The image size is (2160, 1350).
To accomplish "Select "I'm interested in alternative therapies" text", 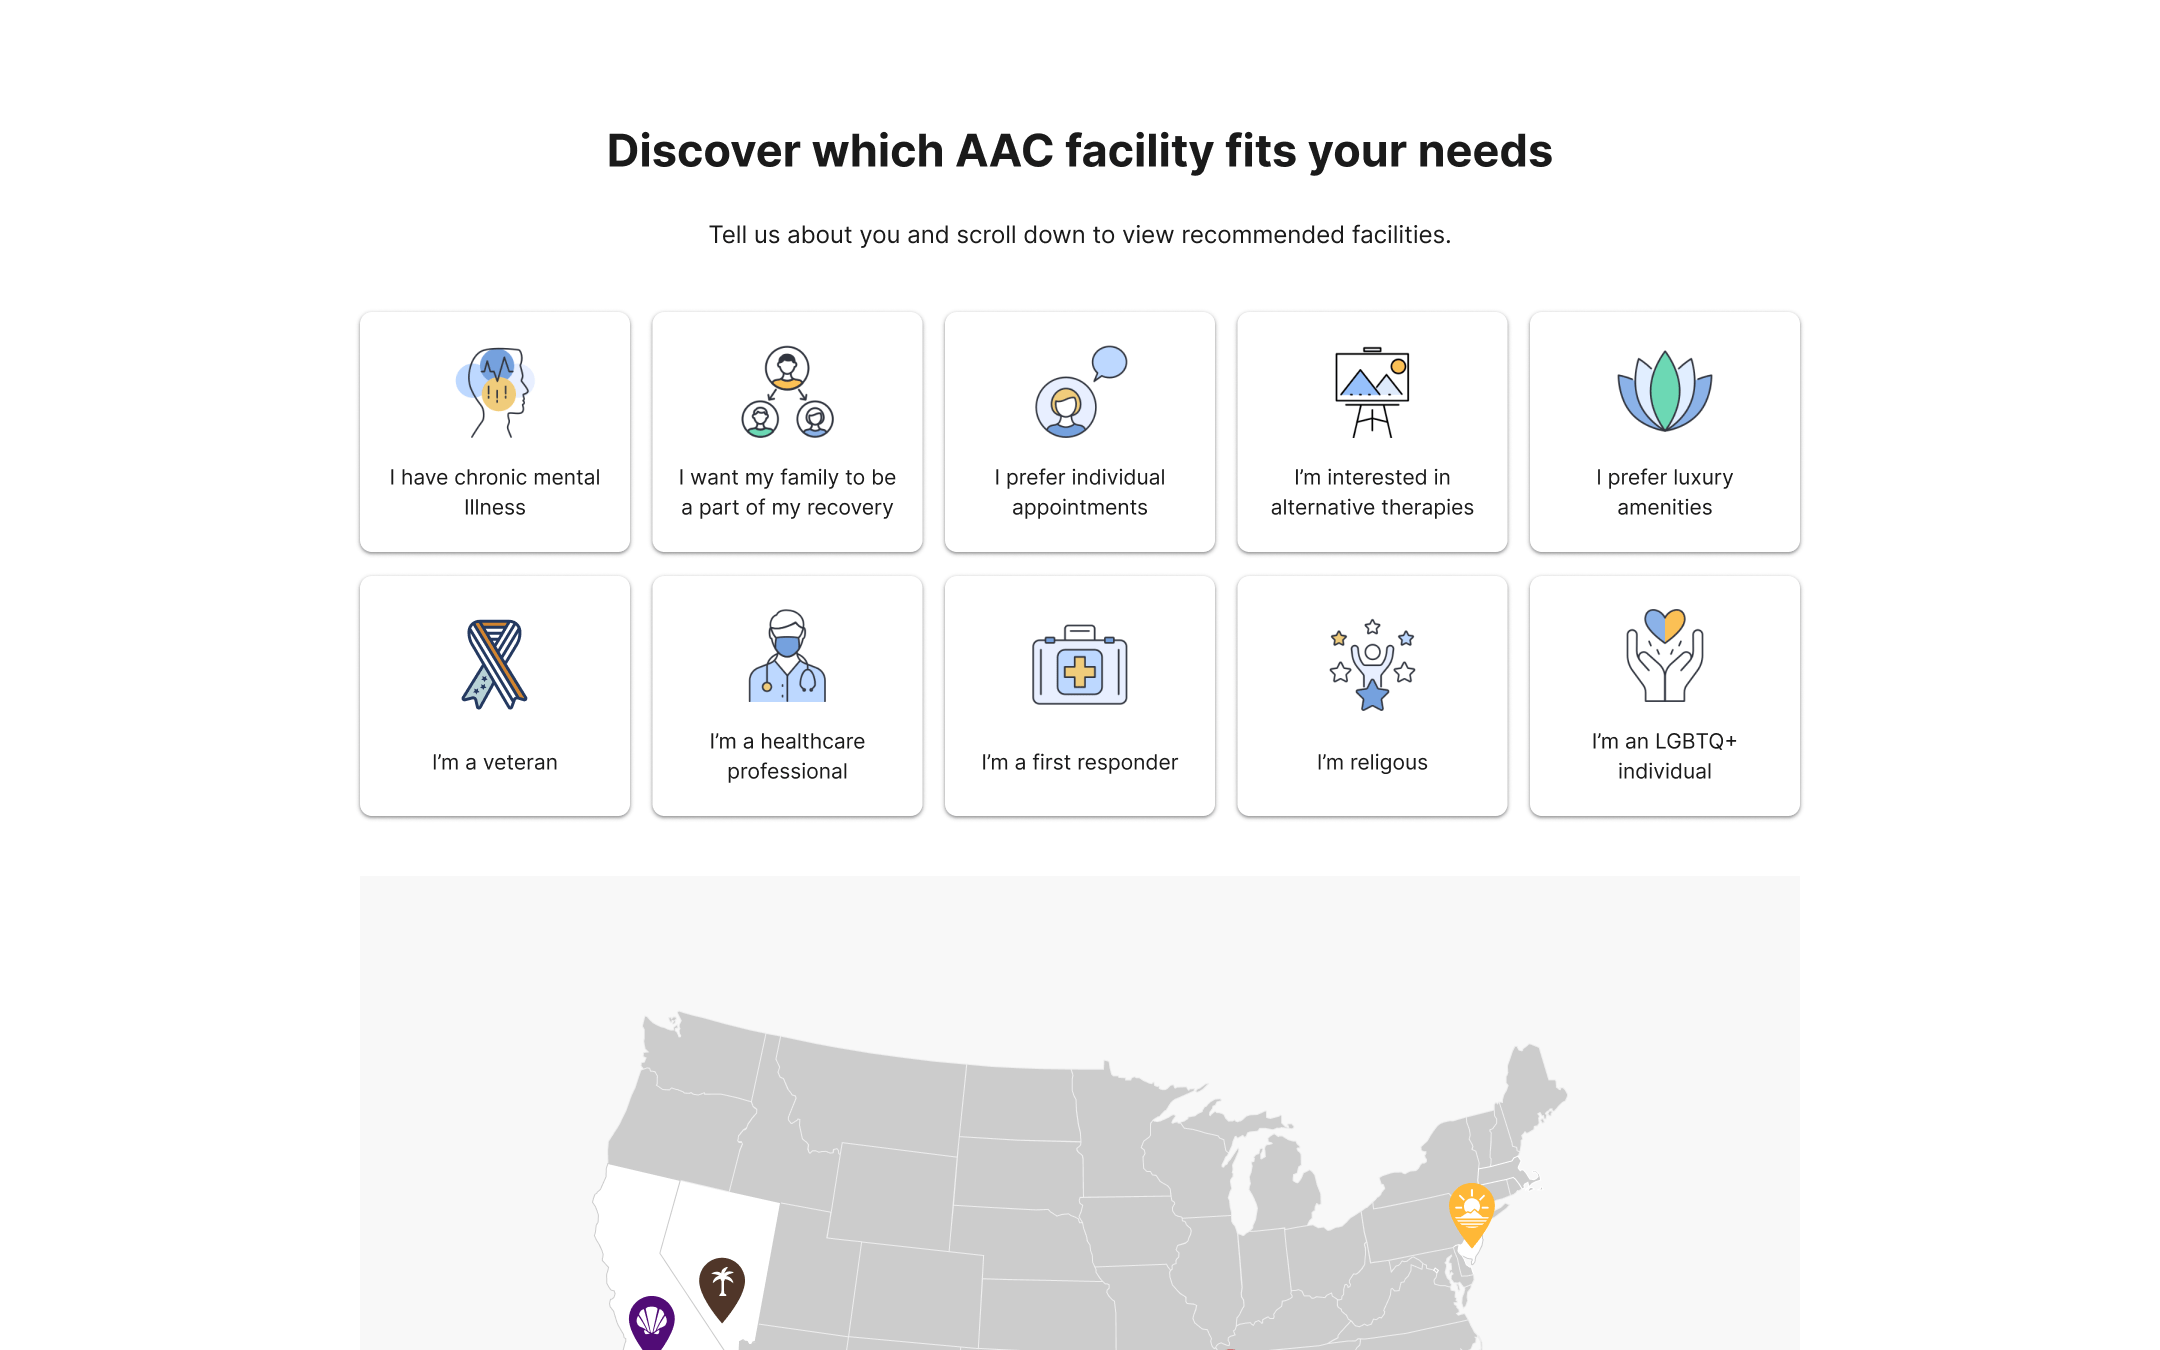I will point(1372,492).
